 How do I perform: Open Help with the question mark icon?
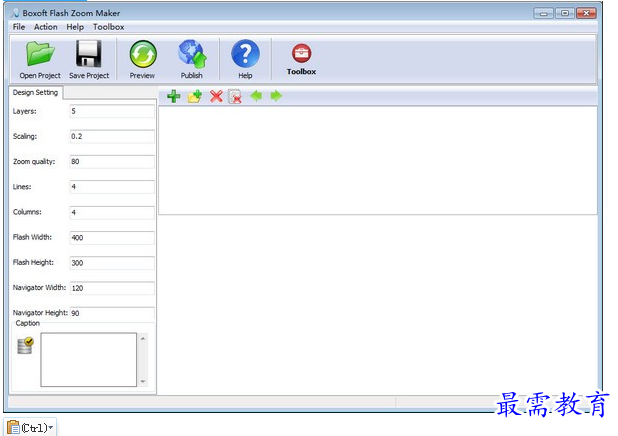pos(245,54)
